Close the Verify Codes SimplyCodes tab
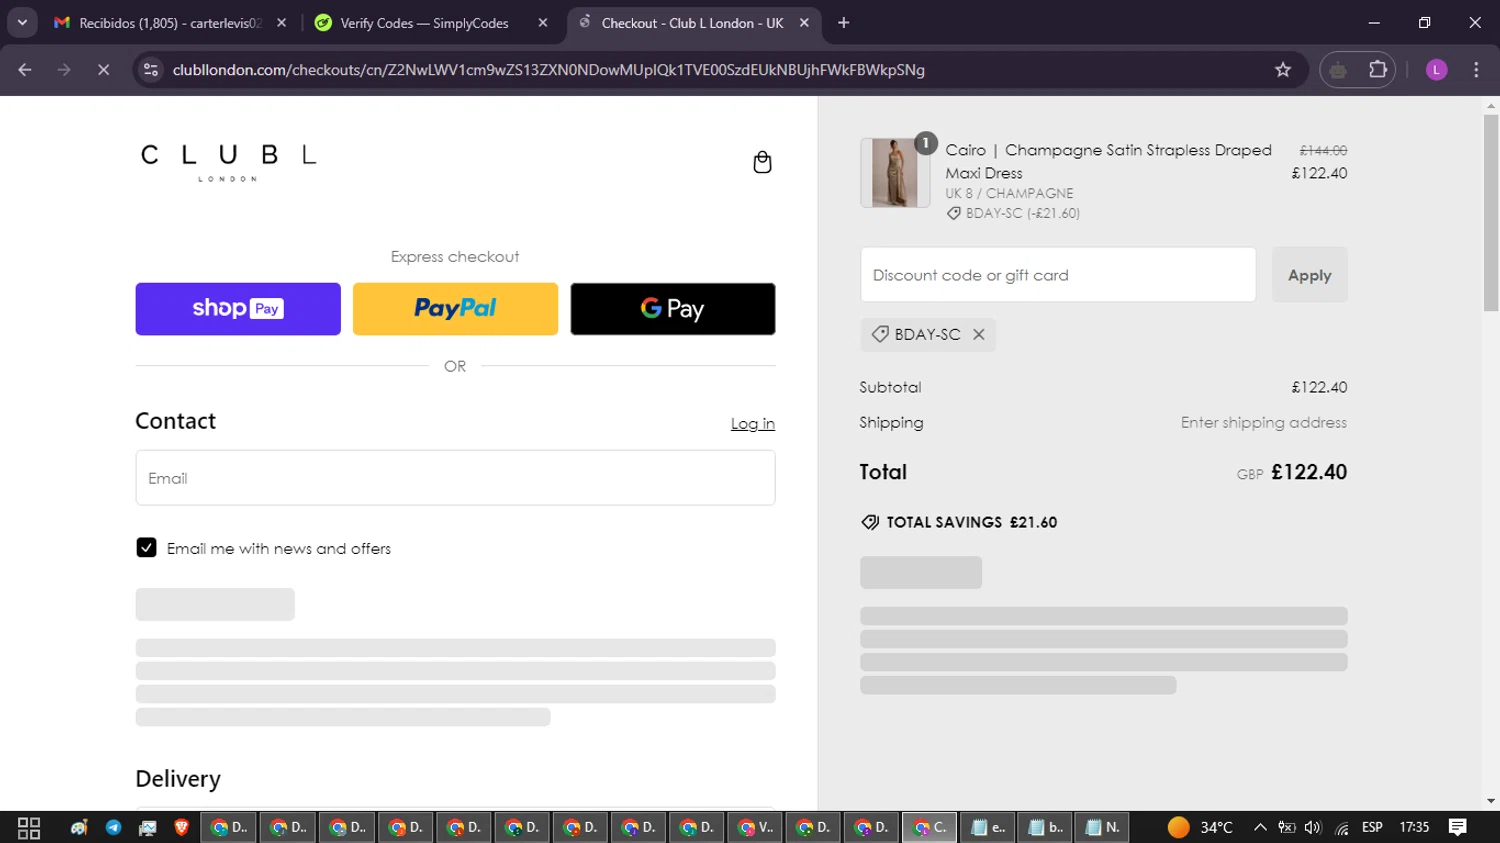The height and width of the screenshot is (843, 1500). tap(543, 23)
